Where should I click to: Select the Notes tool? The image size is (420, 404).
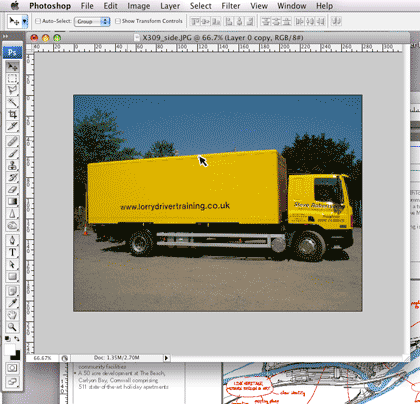[13, 291]
